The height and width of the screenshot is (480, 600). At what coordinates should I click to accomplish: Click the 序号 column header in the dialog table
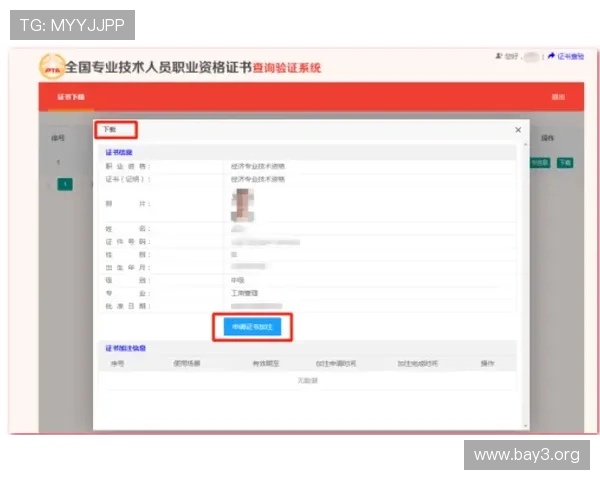(x=117, y=363)
